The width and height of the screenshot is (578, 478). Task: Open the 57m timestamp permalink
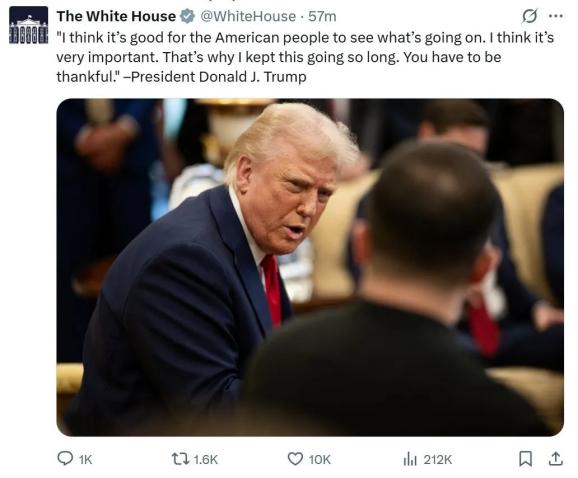(x=322, y=17)
